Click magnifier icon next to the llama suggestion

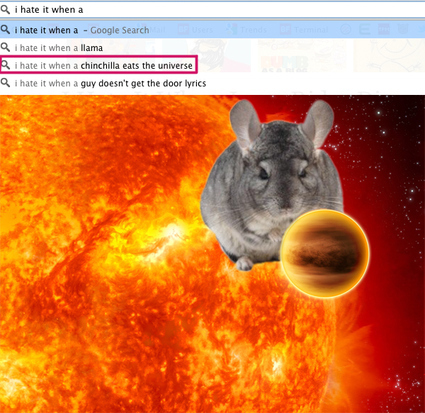5,47
